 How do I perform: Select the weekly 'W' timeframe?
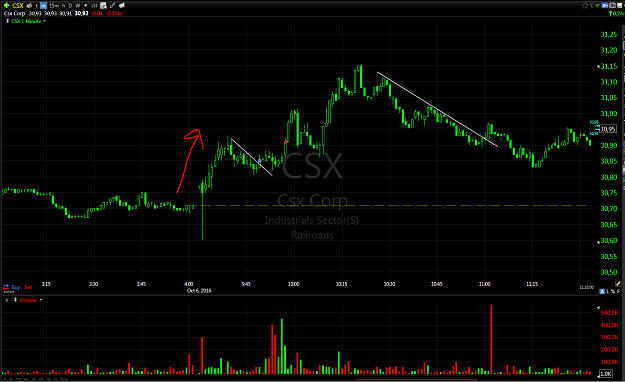(x=78, y=6)
